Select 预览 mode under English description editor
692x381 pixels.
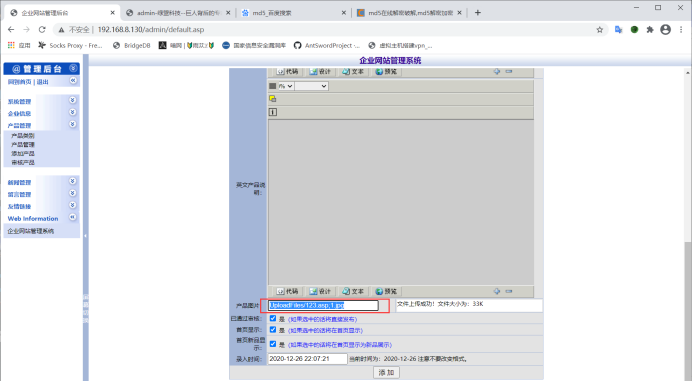point(386,291)
